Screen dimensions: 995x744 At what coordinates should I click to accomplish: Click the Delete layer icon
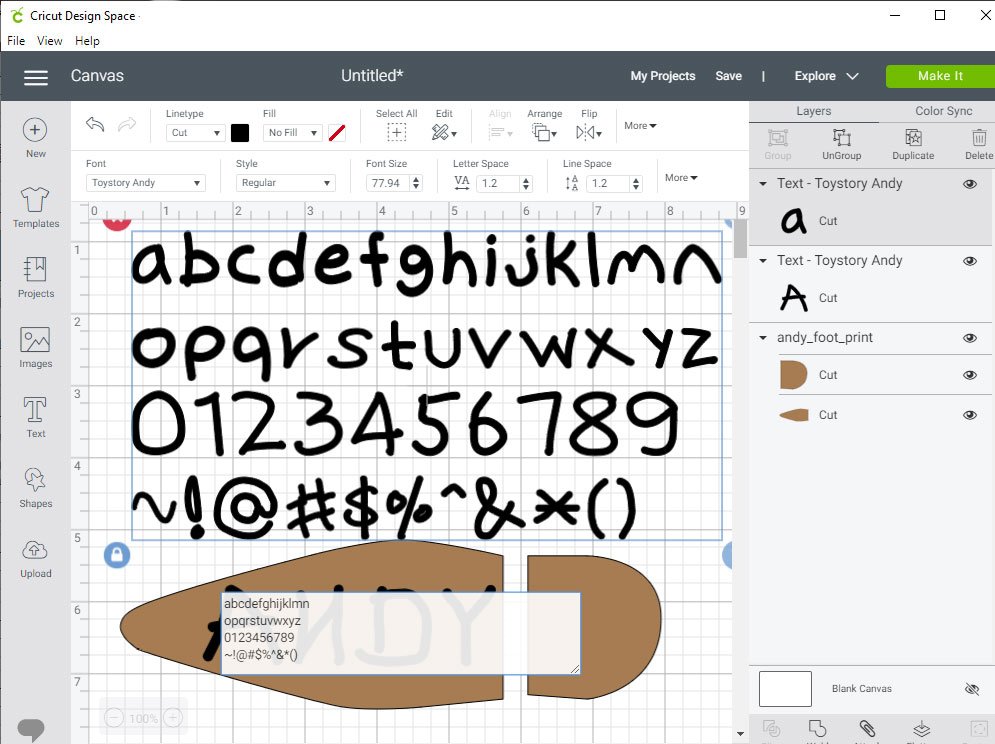(x=979, y=137)
